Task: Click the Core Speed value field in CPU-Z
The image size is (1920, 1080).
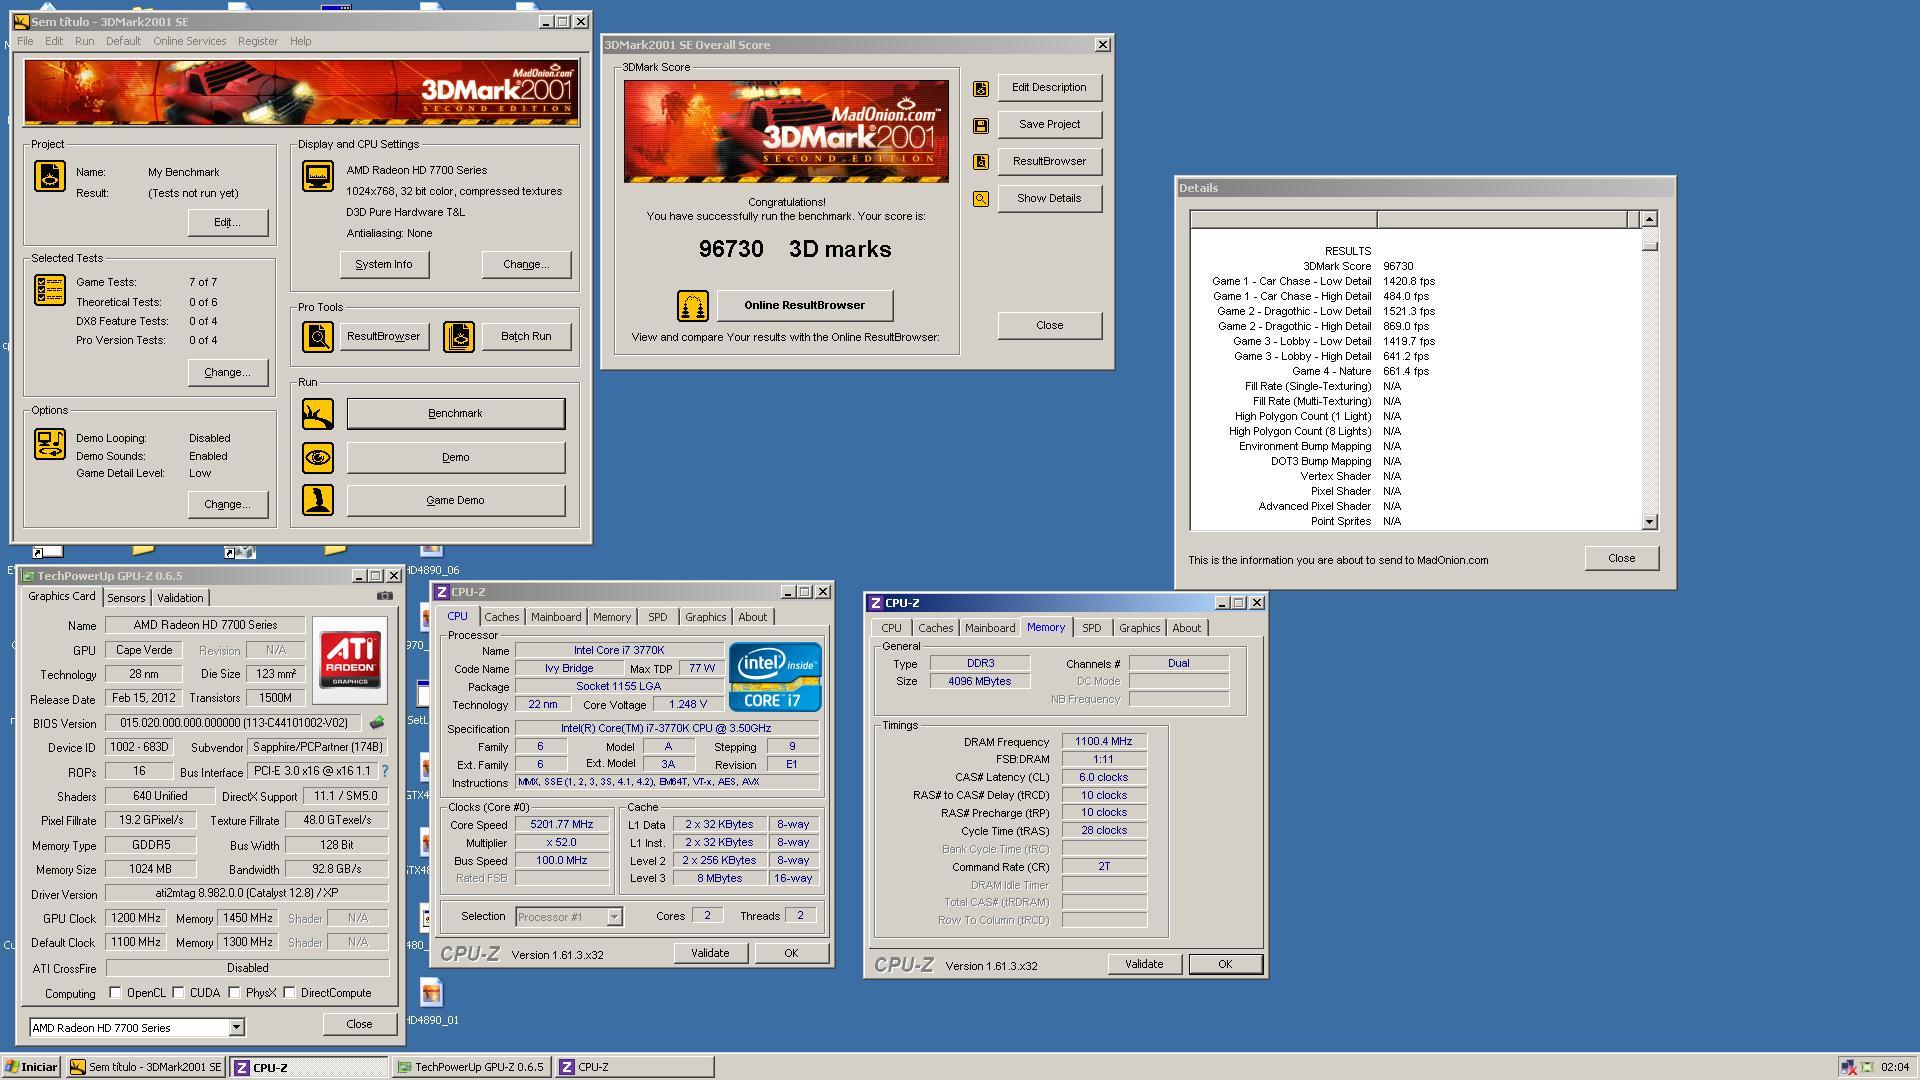Action: [x=562, y=825]
